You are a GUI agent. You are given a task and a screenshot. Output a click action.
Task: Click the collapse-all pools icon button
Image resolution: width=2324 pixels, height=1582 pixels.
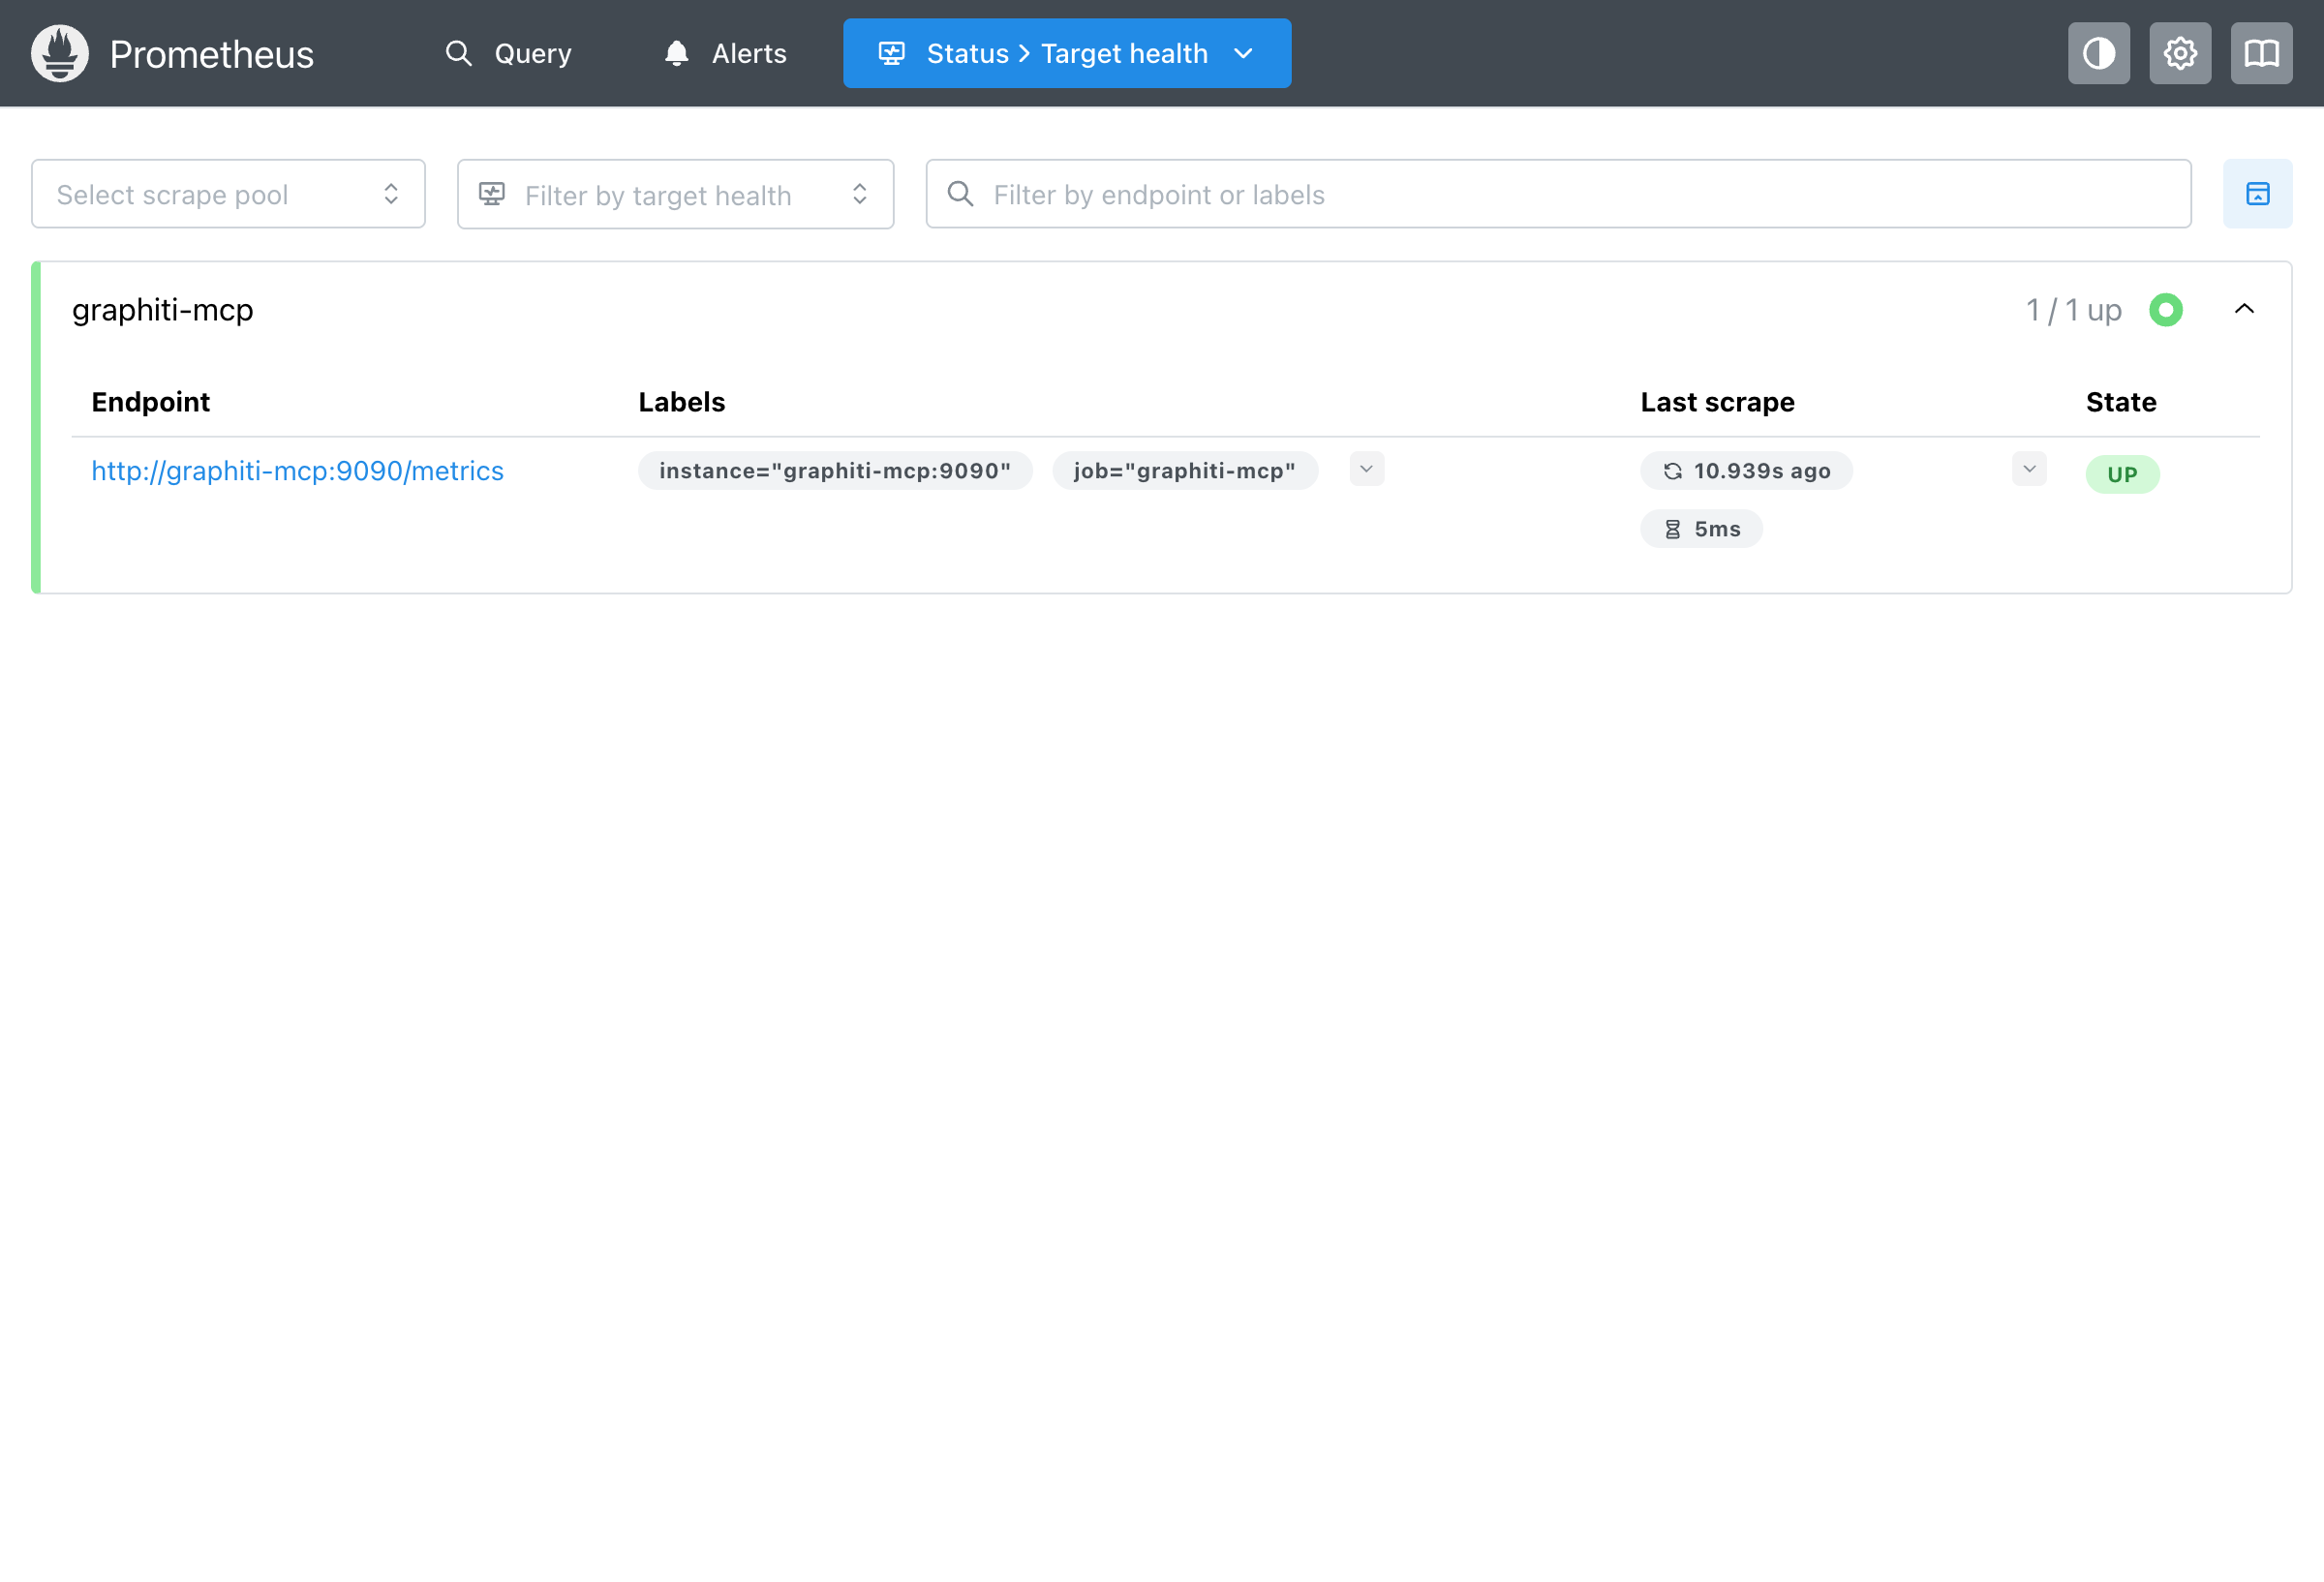[2256, 194]
